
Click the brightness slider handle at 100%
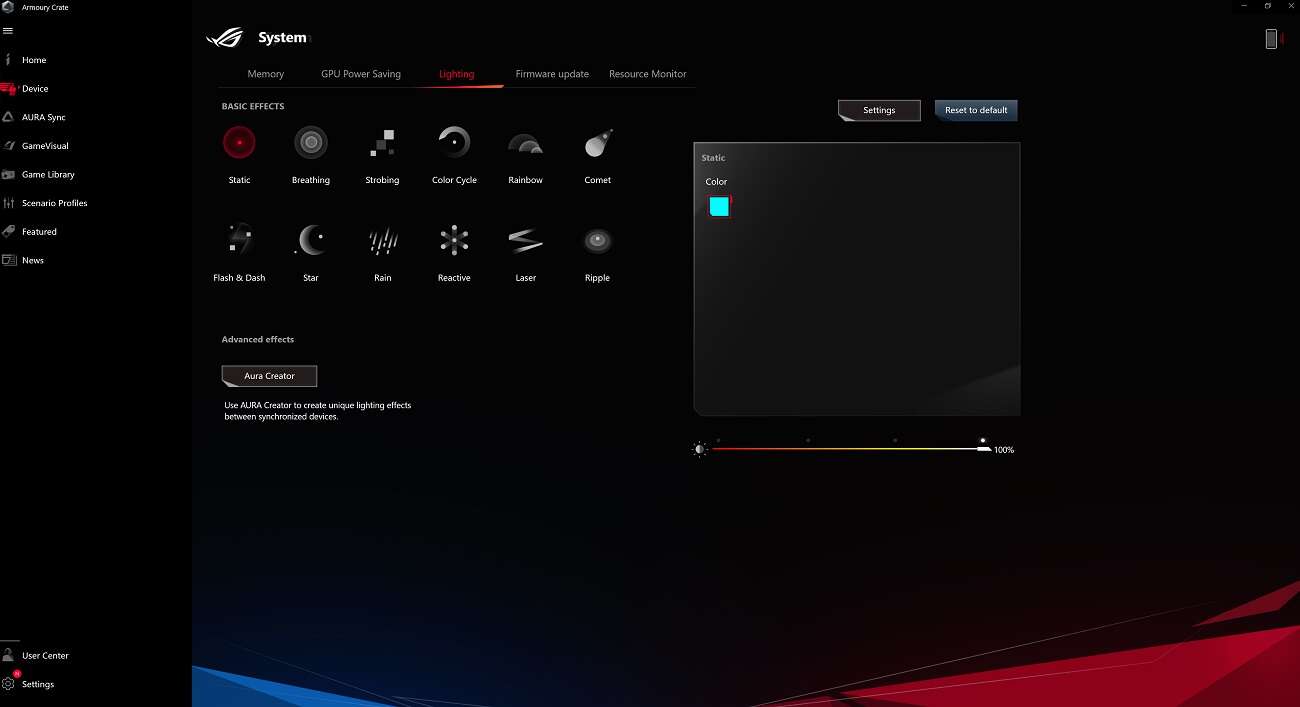(984, 449)
